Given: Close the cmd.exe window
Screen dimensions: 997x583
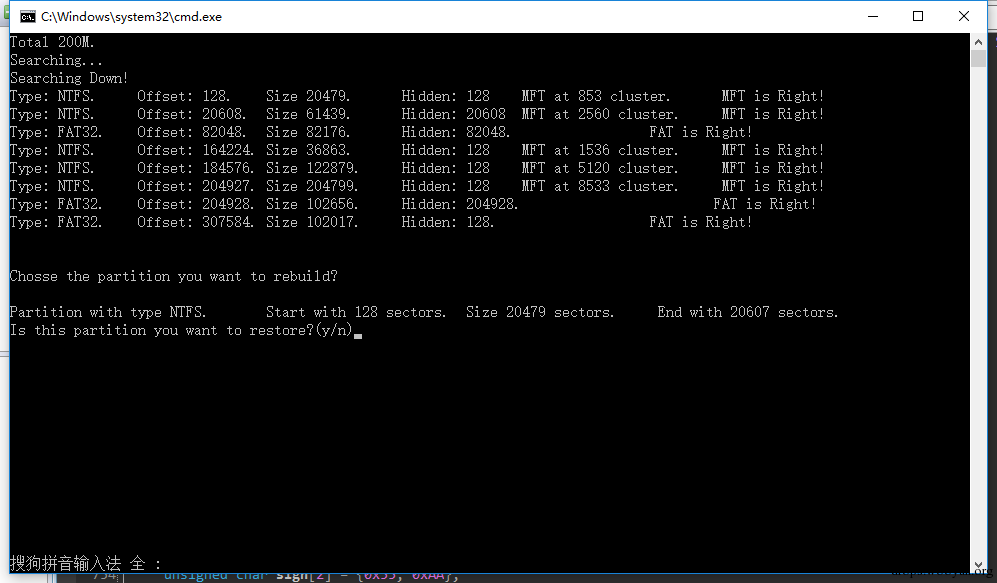Looking at the screenshot, I should 963,17.
